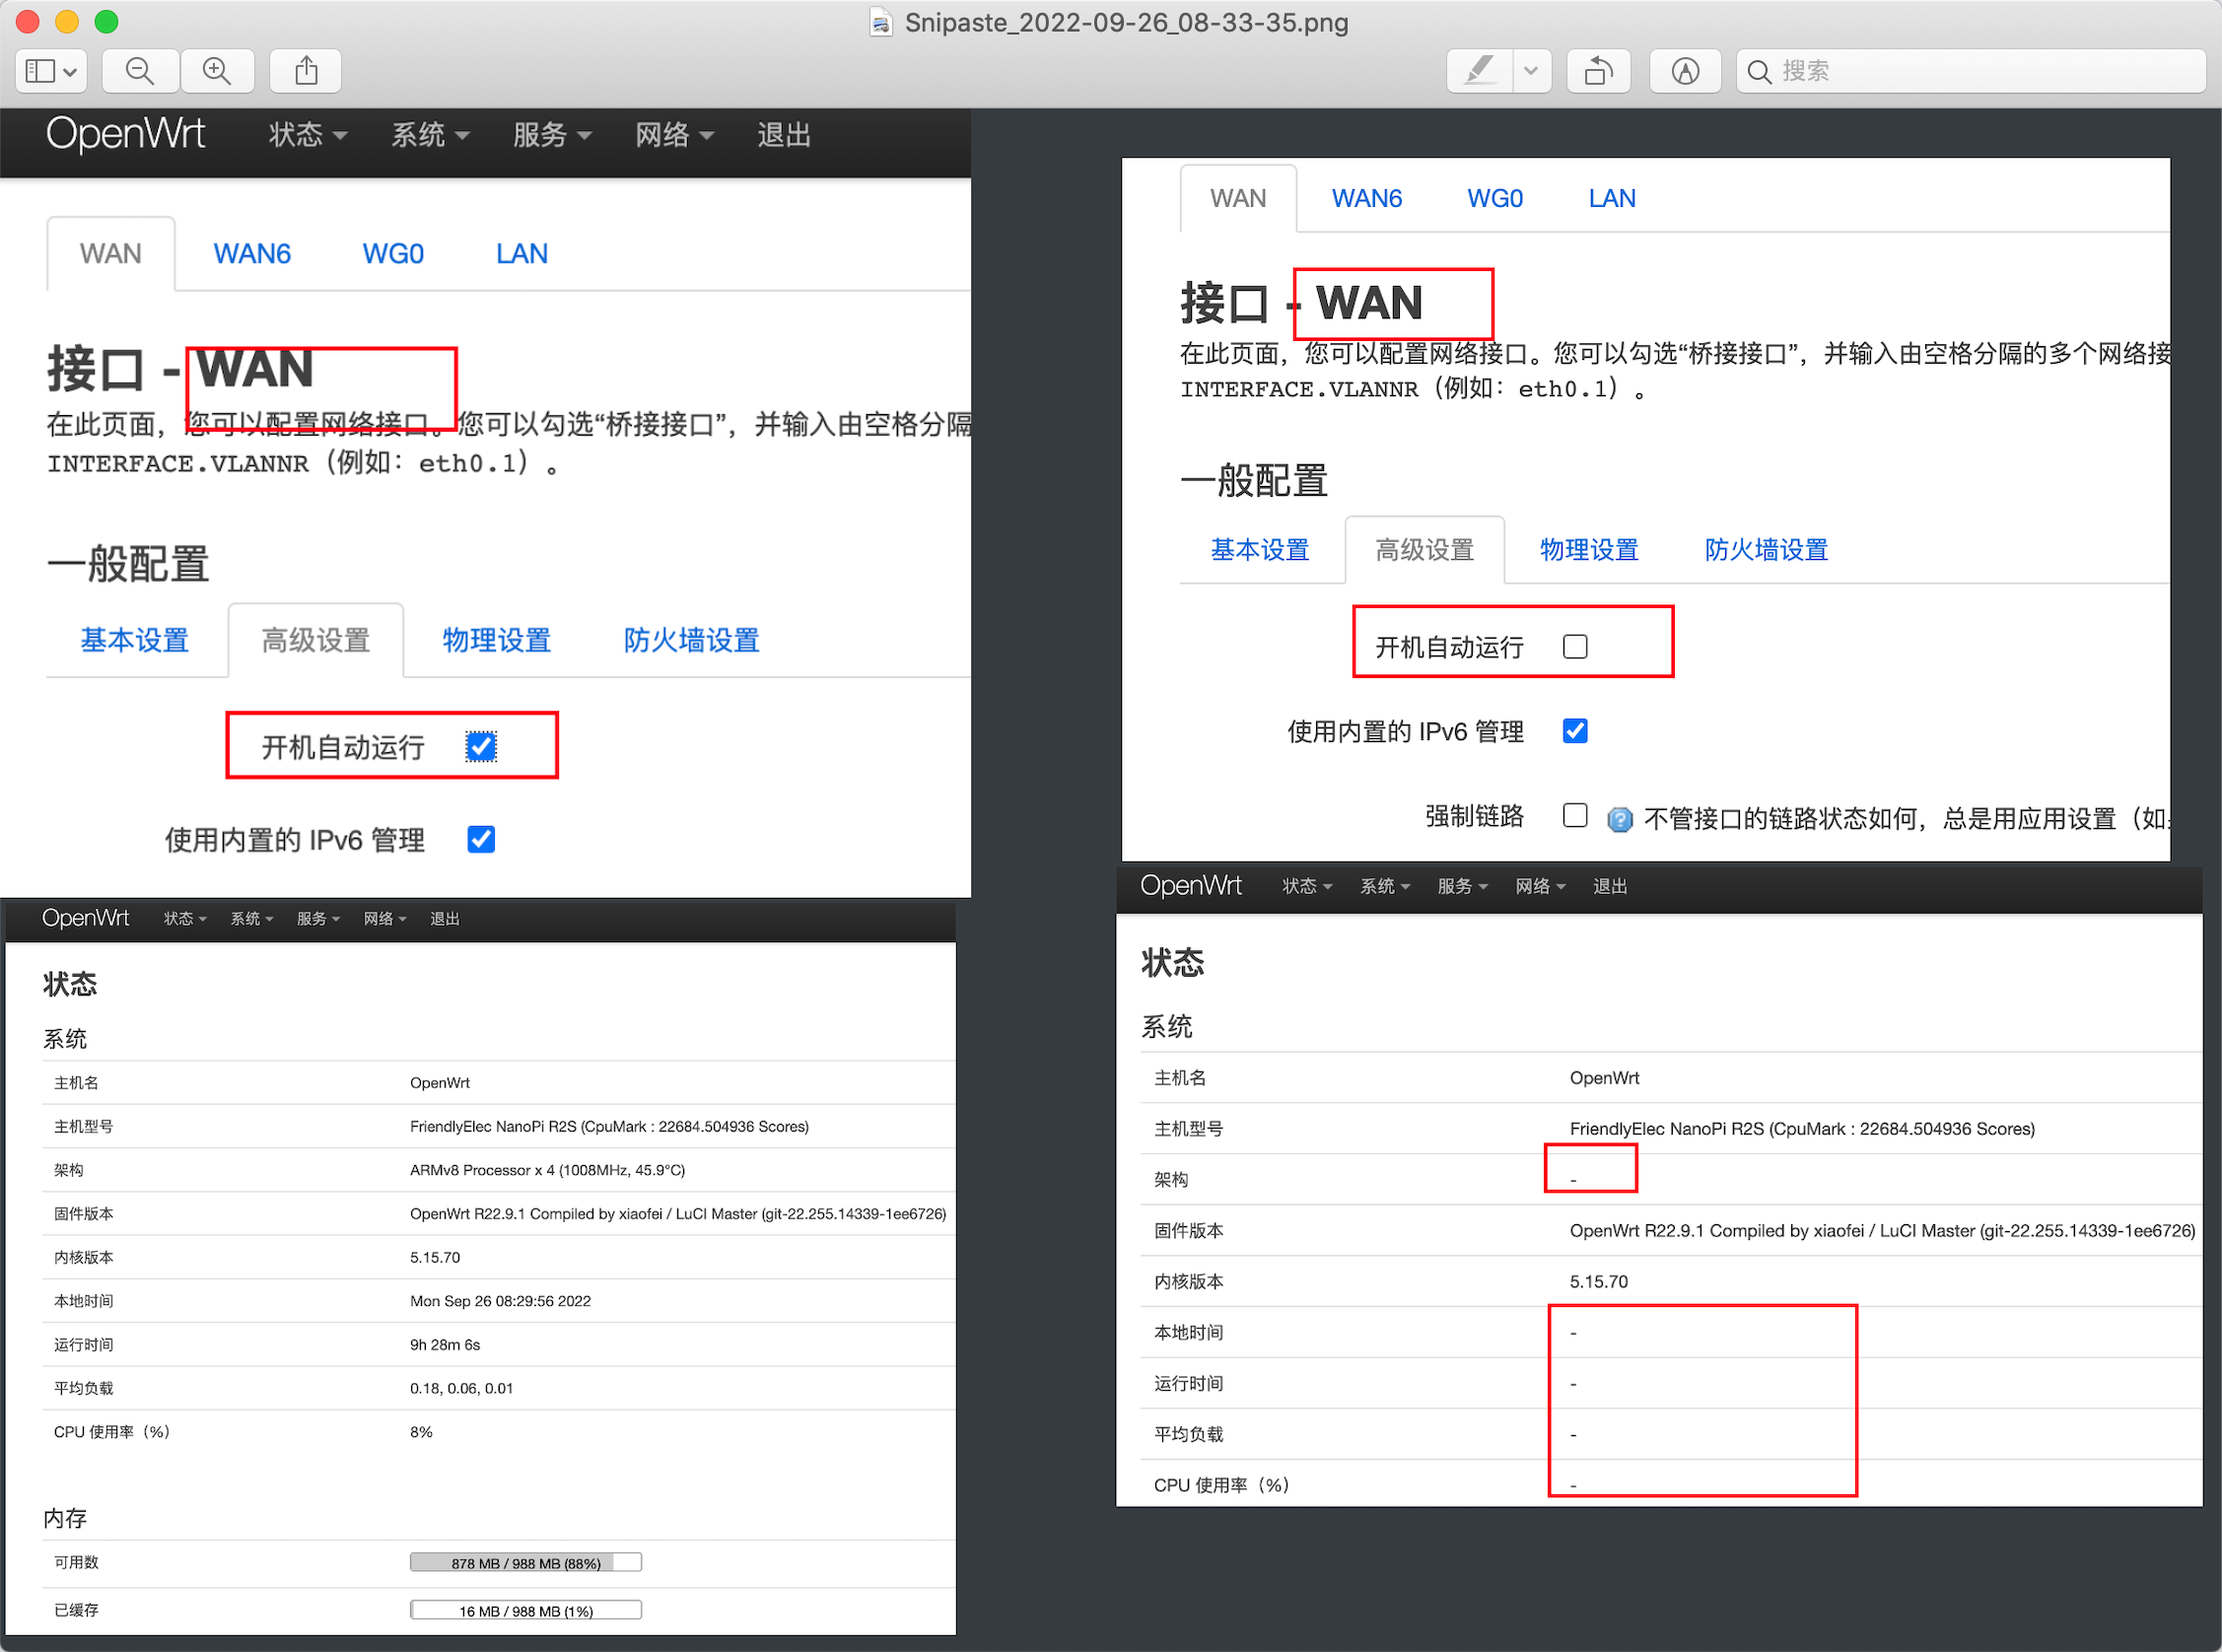The width and height of the screenshot is (2222, 1652).
Task: Open 系统 menu in top-left panel
Action: coord(430,135)
